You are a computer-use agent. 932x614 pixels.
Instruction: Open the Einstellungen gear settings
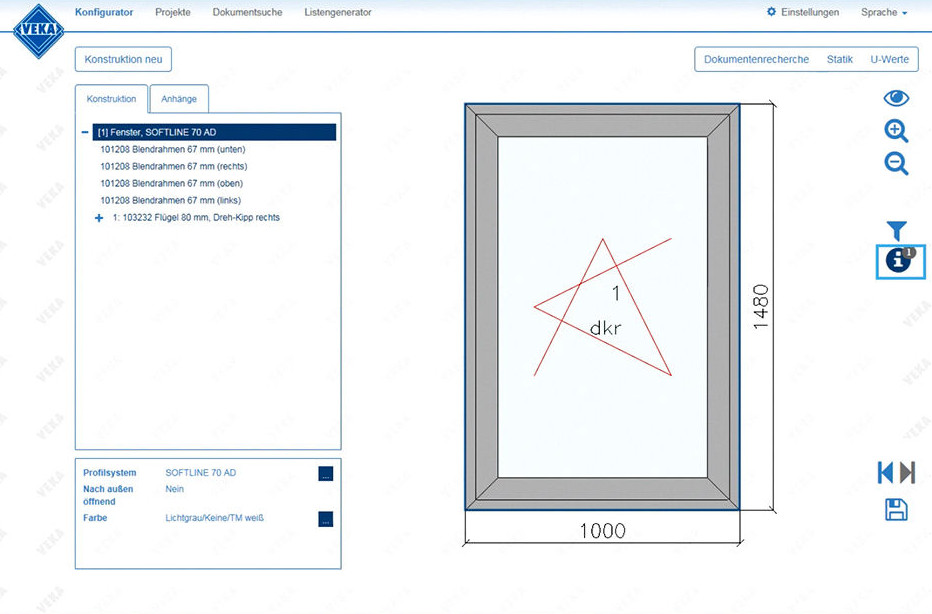tap(803, 13)
